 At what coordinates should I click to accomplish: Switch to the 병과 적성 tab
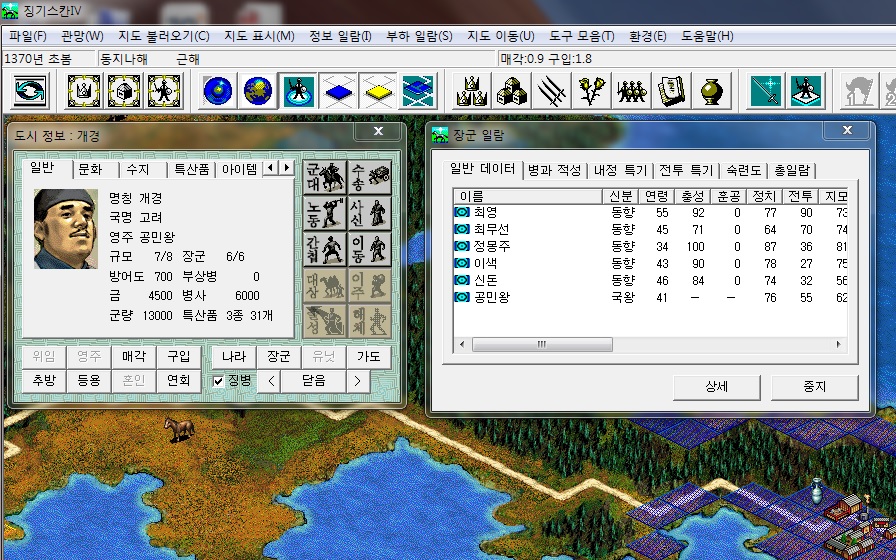(x=554, y=170)
